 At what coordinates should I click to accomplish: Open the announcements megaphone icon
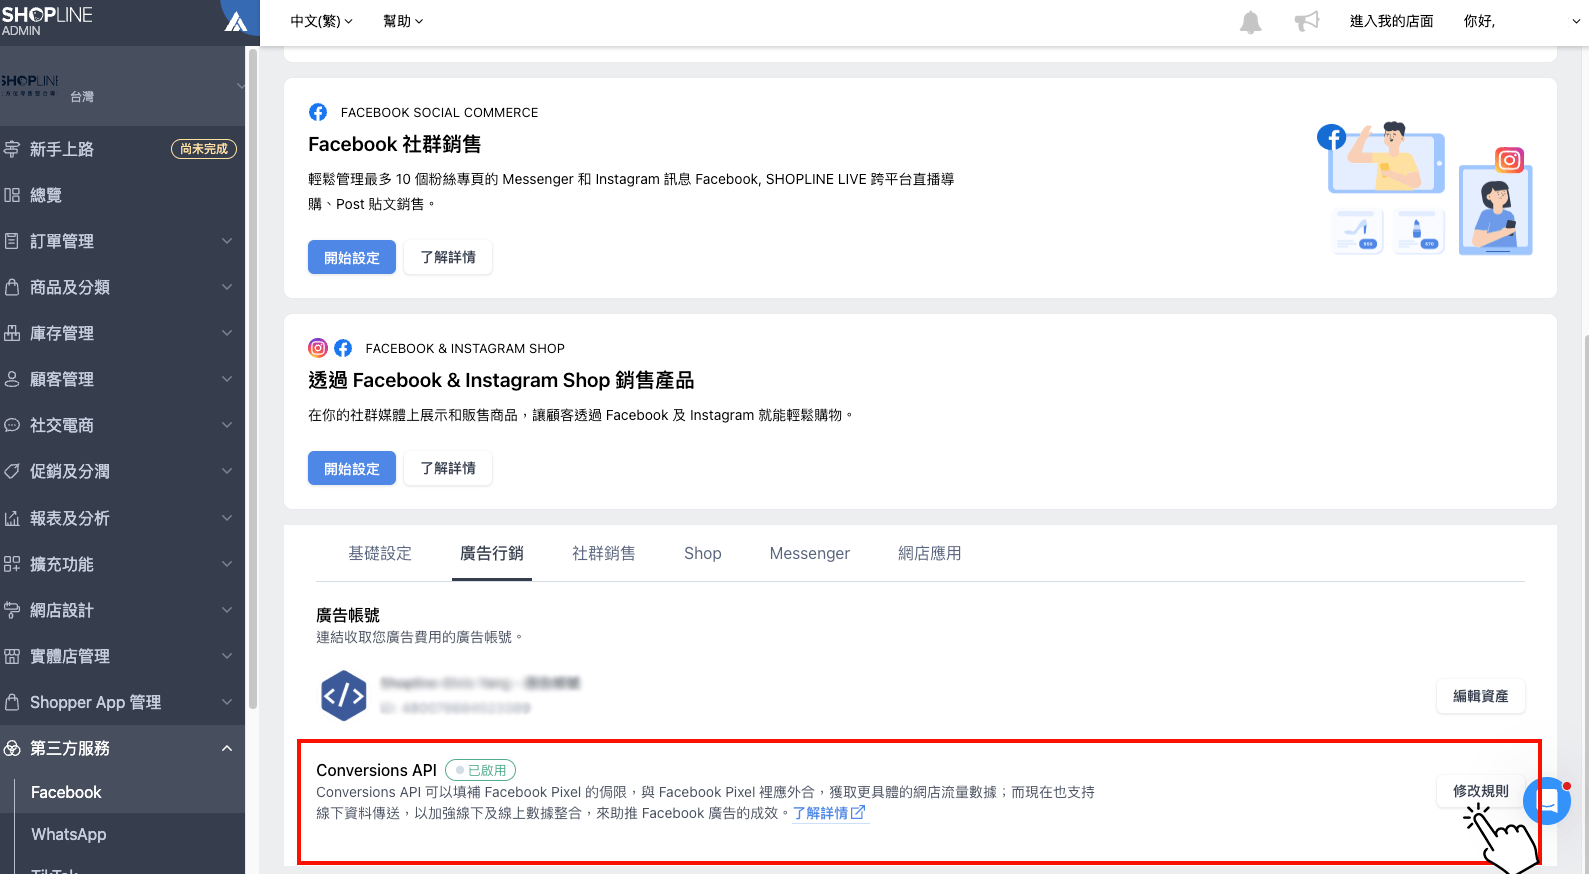click(1307, 21)
